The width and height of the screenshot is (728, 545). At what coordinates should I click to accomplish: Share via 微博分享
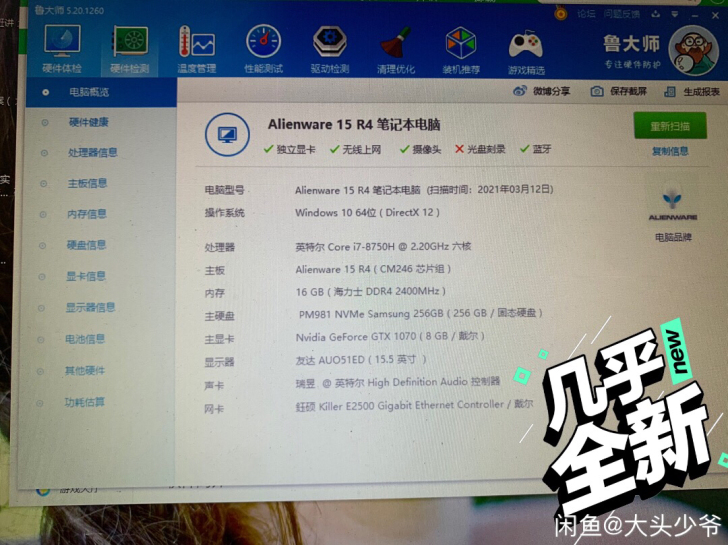[x=541, y=91]
